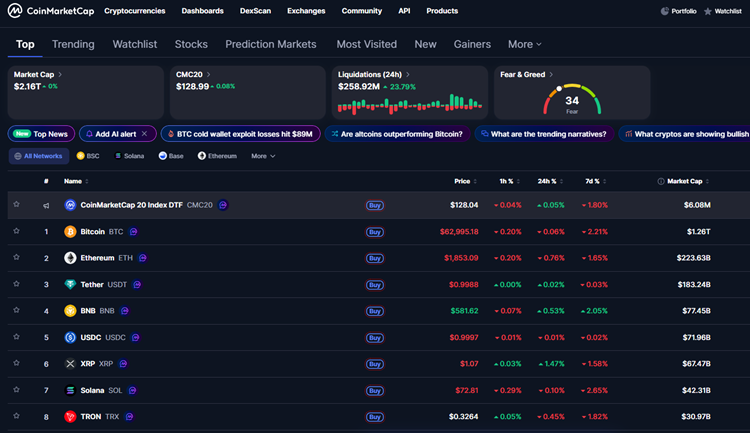Click the Market Cap info icon
The height and width of the screenshot is (433, 750).
tap(661, 181)
